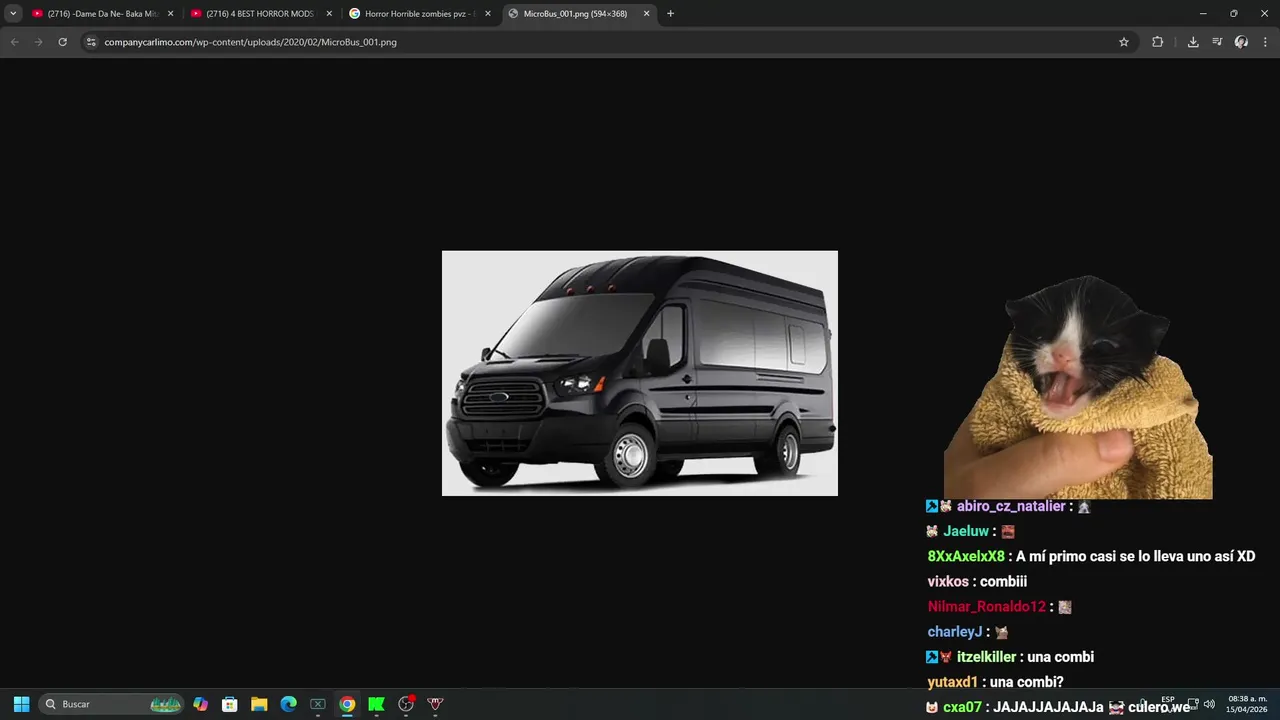This screenshot has height=720, width=1280.
Task: Click username abiro_cz_natalier in chat
Action: pos(1011,507)
